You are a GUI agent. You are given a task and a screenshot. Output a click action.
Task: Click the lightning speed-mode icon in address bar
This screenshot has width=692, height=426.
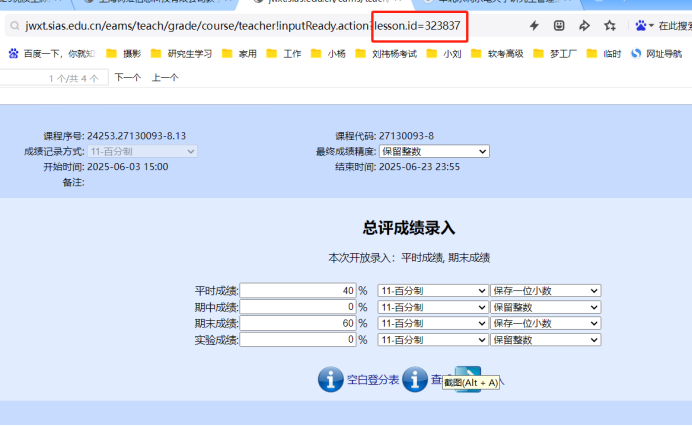[534, 26]
